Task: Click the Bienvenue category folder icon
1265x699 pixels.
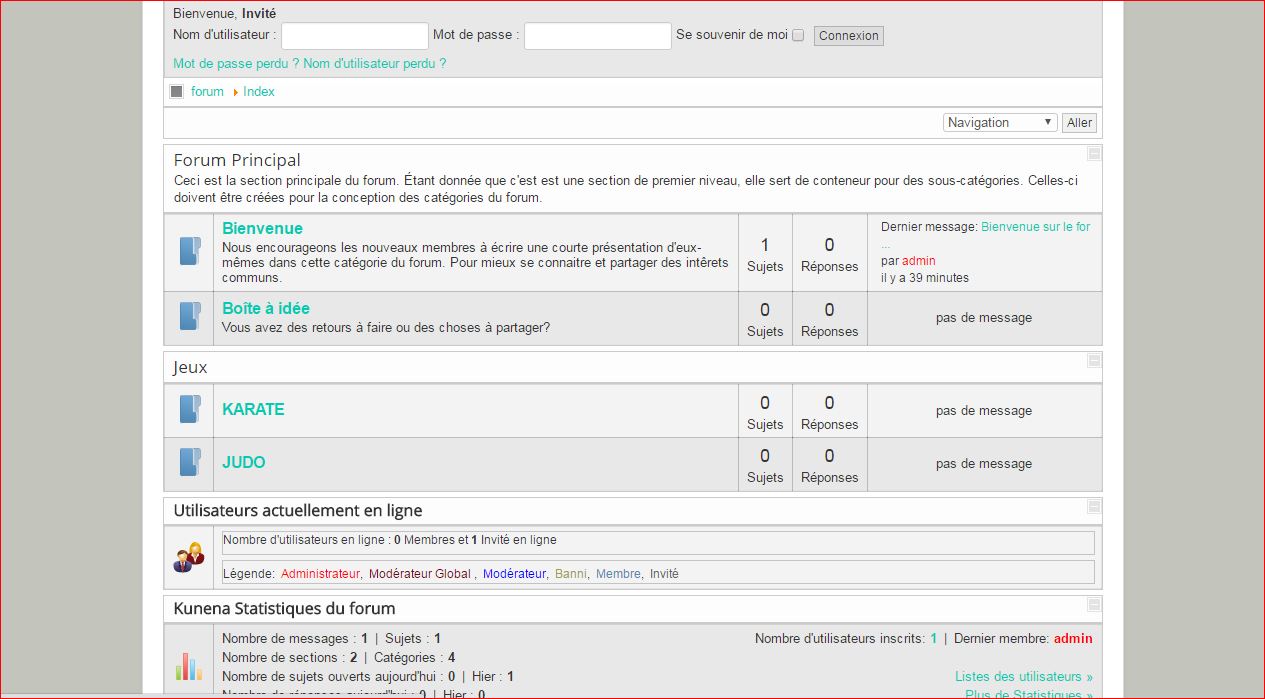Action: (189, 251)
